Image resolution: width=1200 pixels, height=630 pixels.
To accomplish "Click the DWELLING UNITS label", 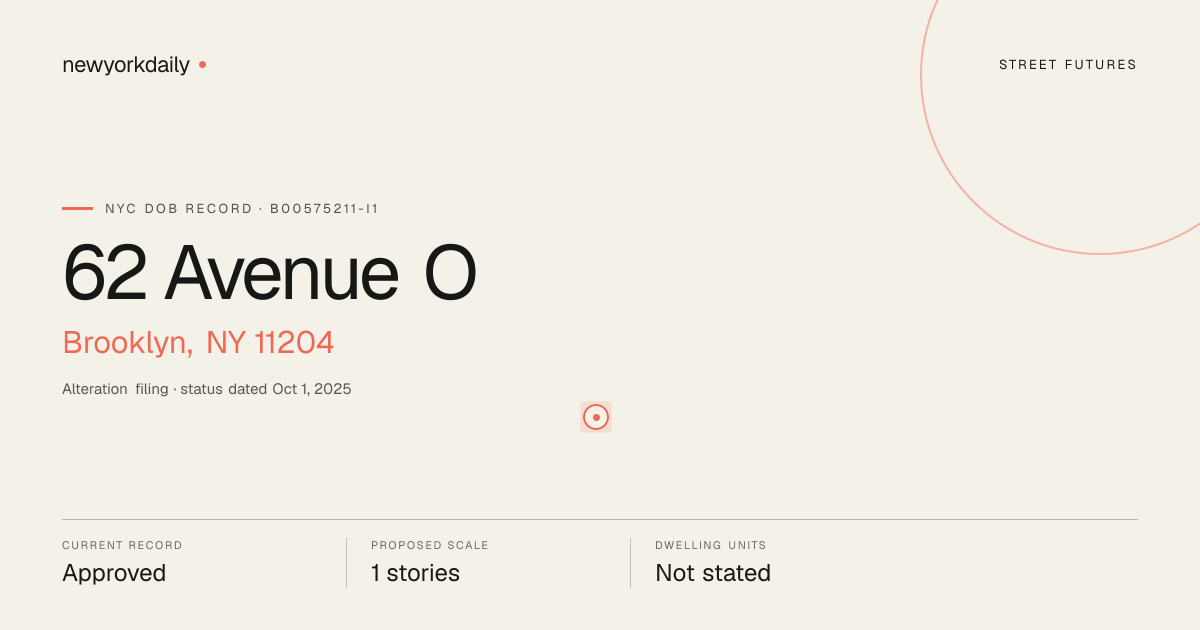I will click(x=711, y=546).
